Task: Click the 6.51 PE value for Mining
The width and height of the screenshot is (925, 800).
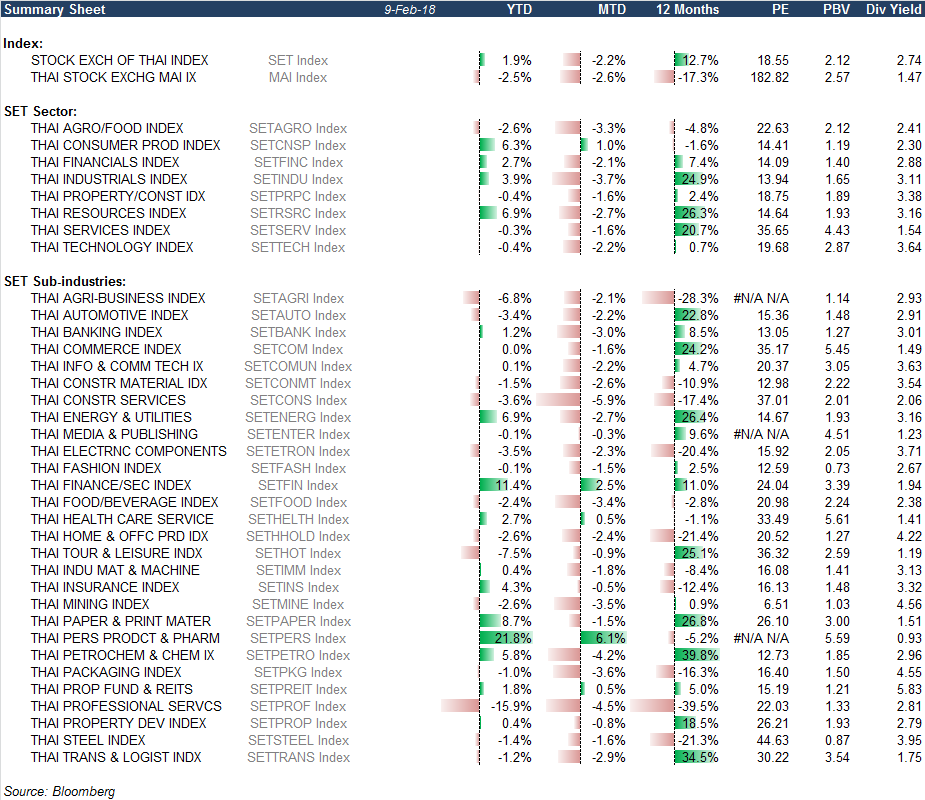Action: pos(776,605)
